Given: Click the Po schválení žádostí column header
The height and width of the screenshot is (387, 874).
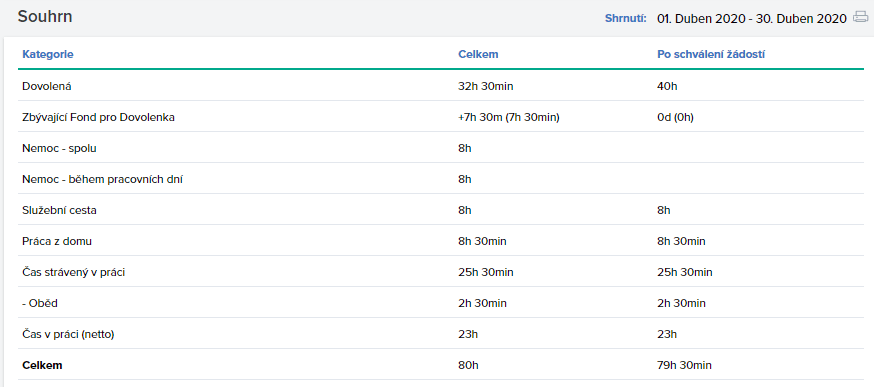Looking at the screenshot, I should point(713,54).
